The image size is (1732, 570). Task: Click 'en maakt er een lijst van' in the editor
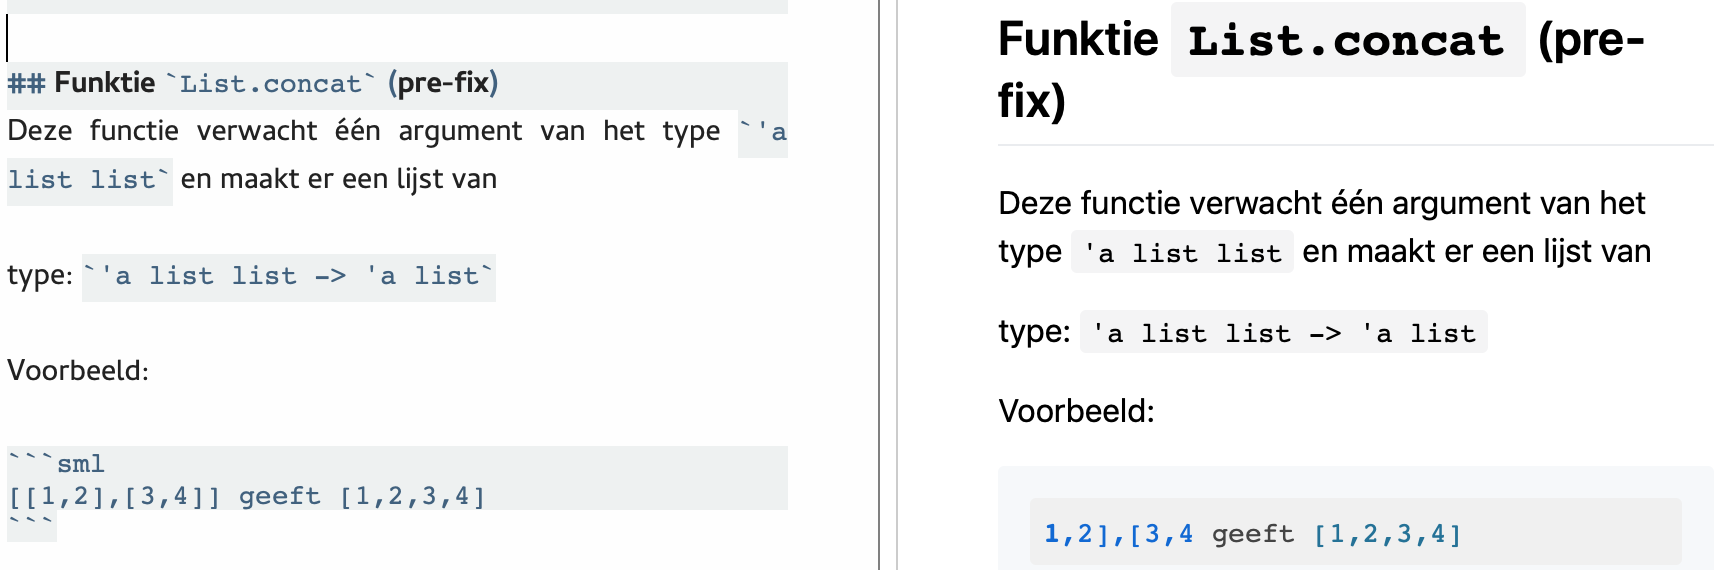[x=338, y=180]
